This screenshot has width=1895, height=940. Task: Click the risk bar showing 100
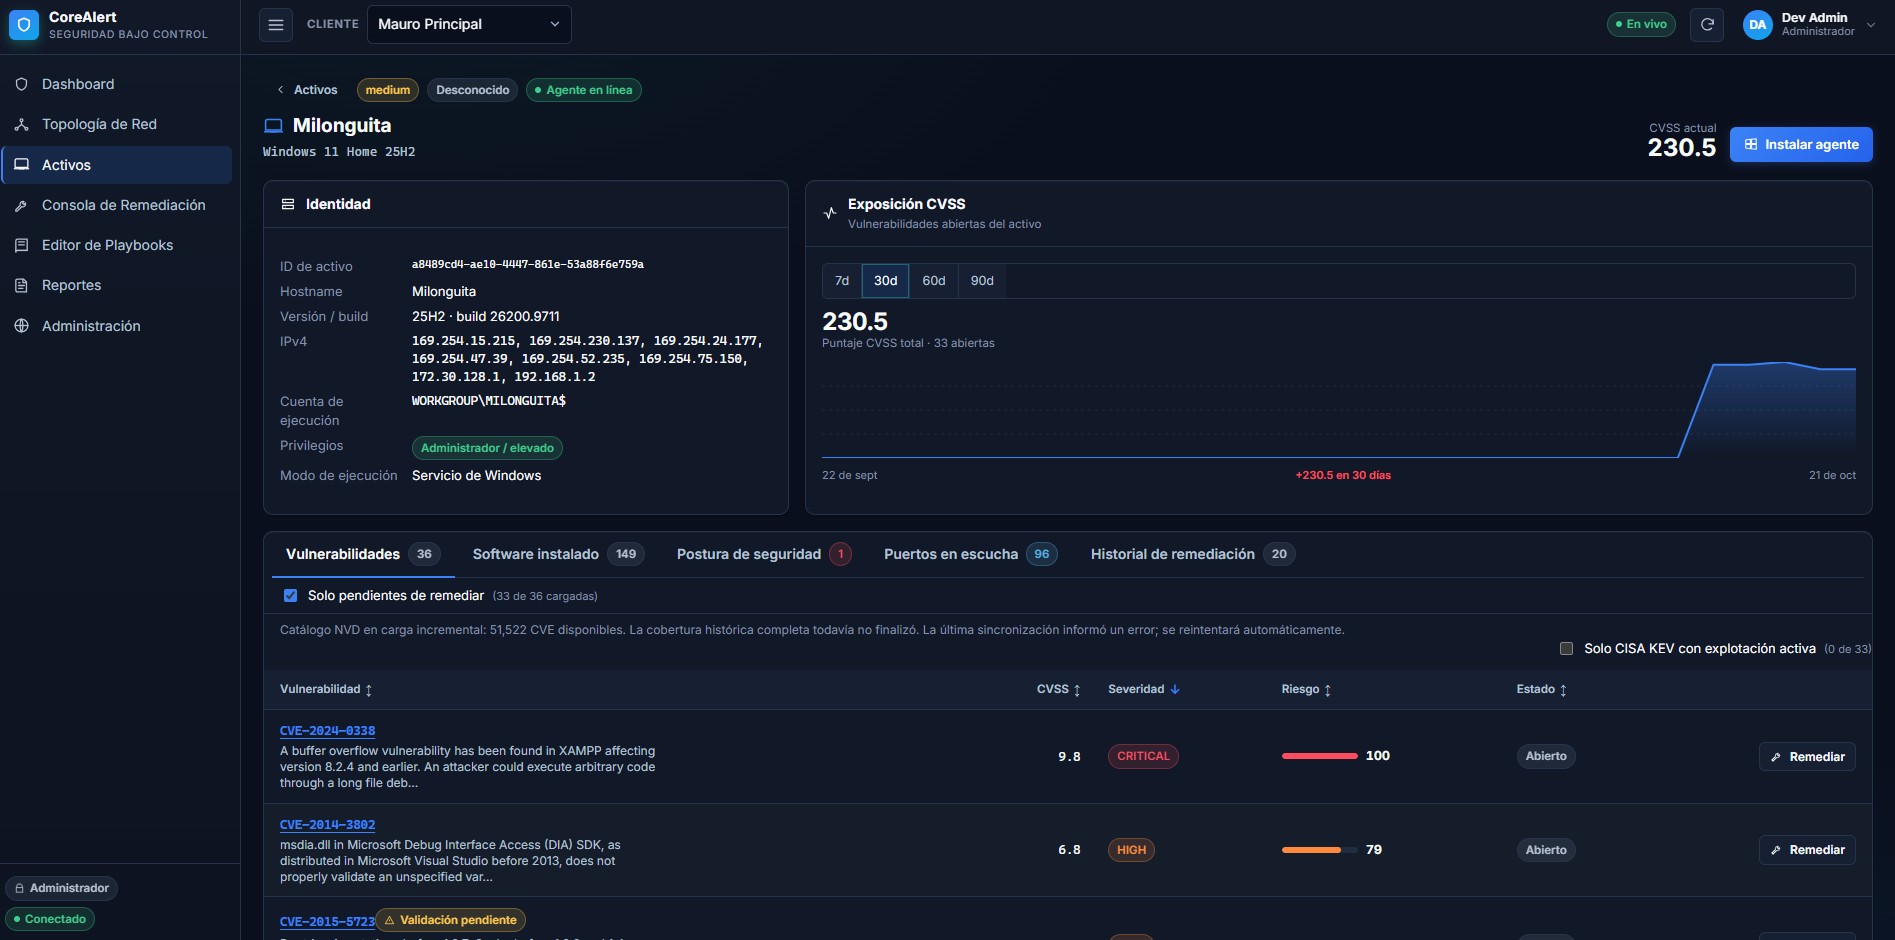(x=1319, y=756)
